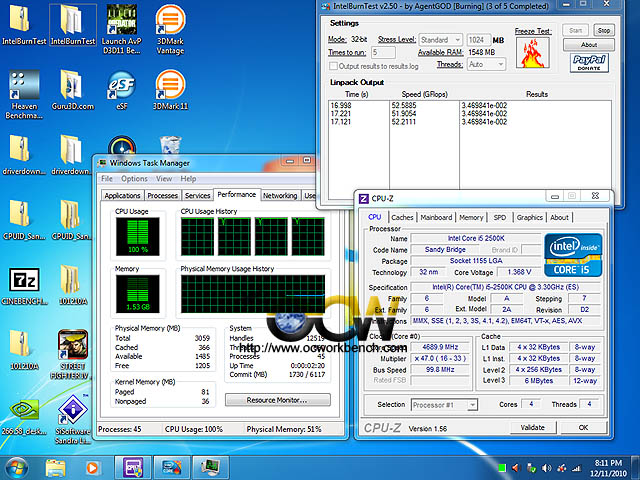Open Windows Explorer from taskbar
Screen dimensions: 640x480
tap(55, 468)
